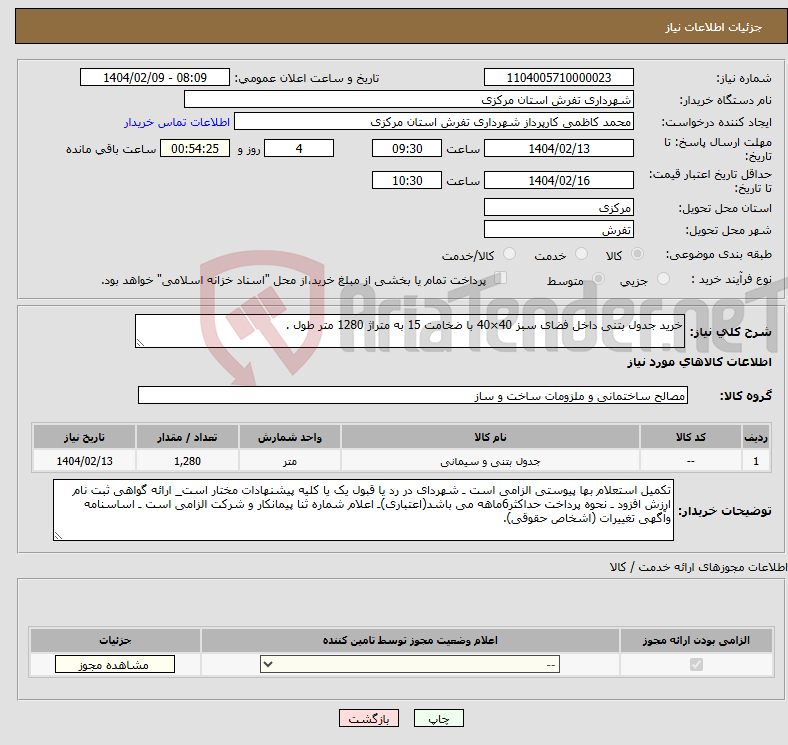Click the گروه کالا field

(x=413, y=395)
